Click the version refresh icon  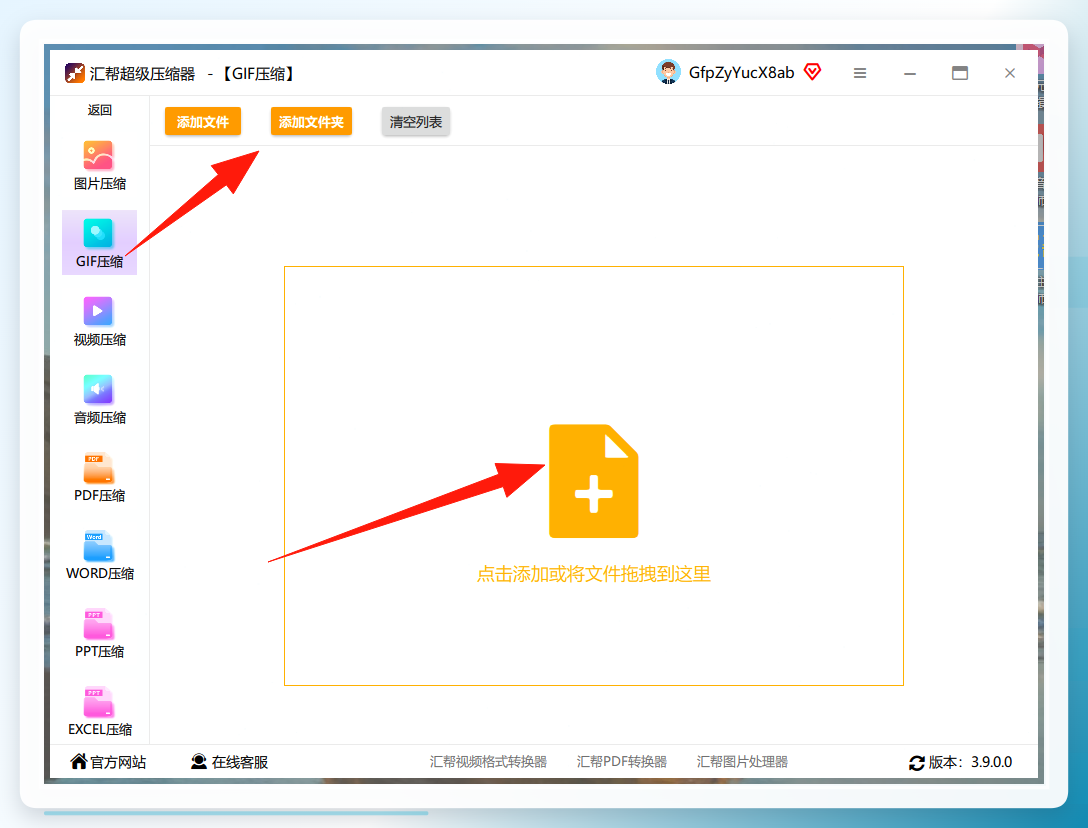click(917, 763)
